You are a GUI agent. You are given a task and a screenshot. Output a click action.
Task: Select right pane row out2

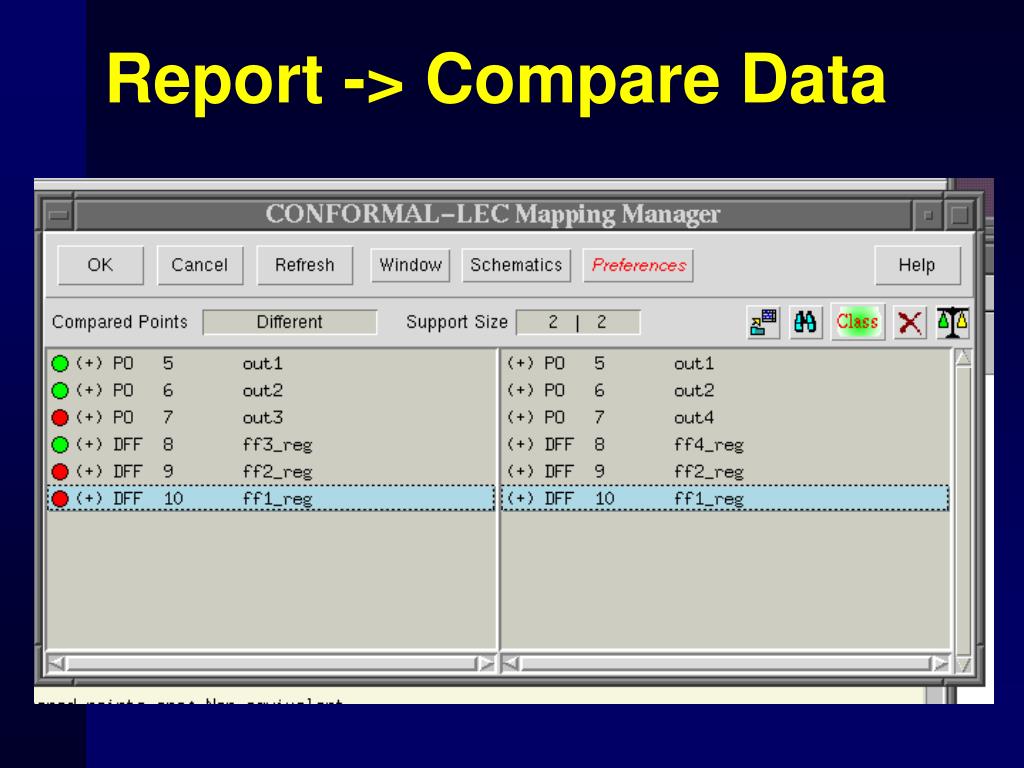[726, 391]
